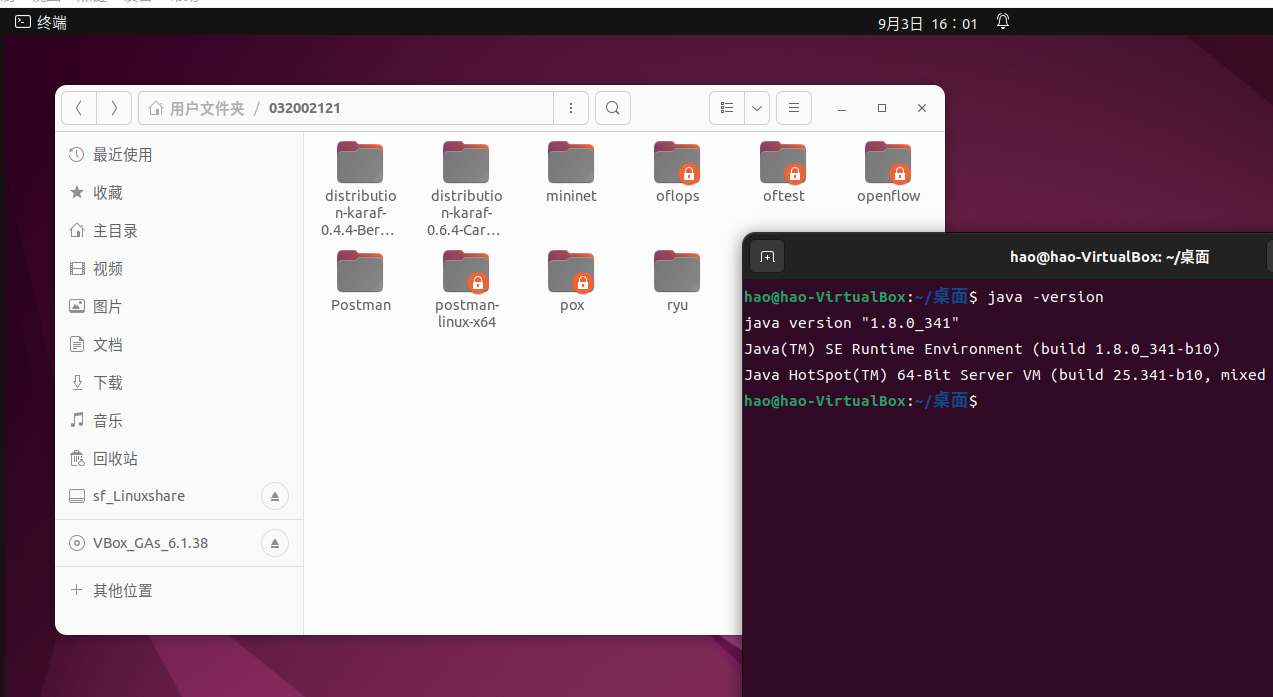1273x697 pixels.
Task: Open the path bar three-dot menu
Action: [x=571, y=108]
